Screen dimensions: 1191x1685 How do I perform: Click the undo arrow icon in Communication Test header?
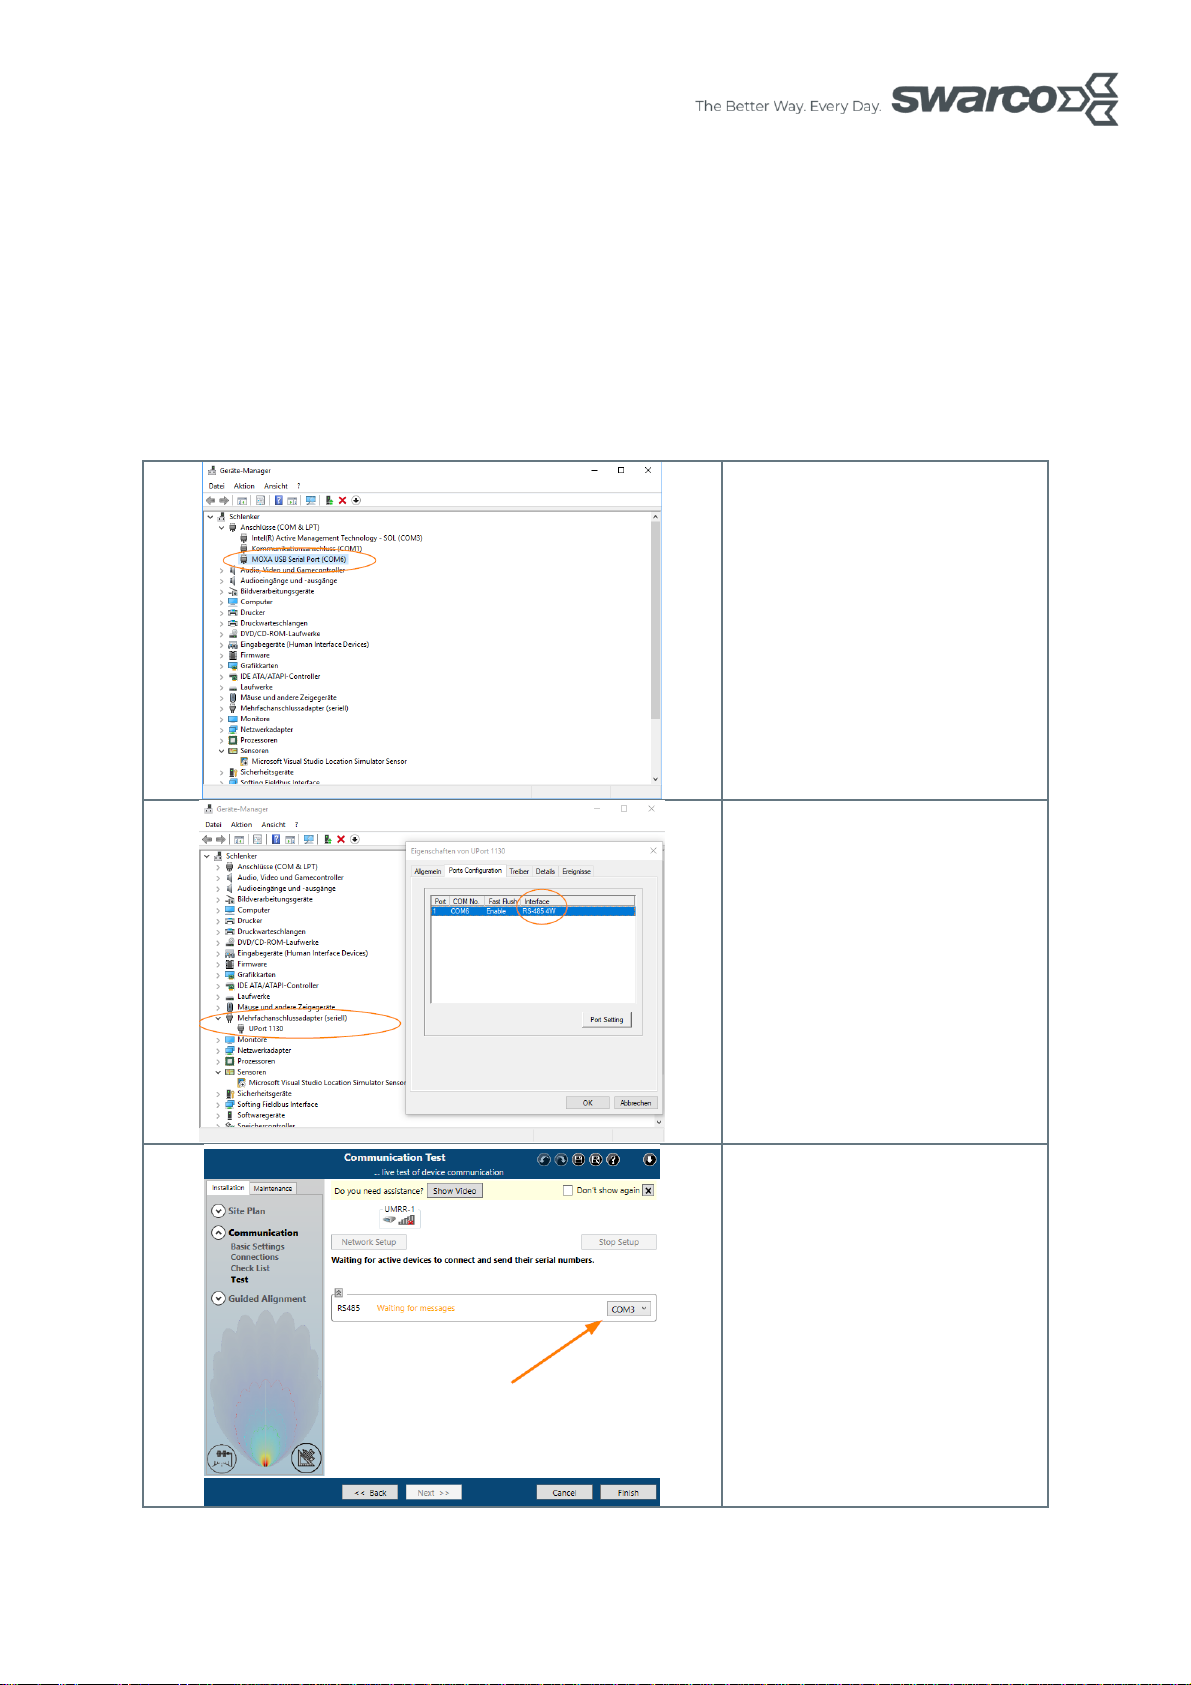(x=543, y=1160)
